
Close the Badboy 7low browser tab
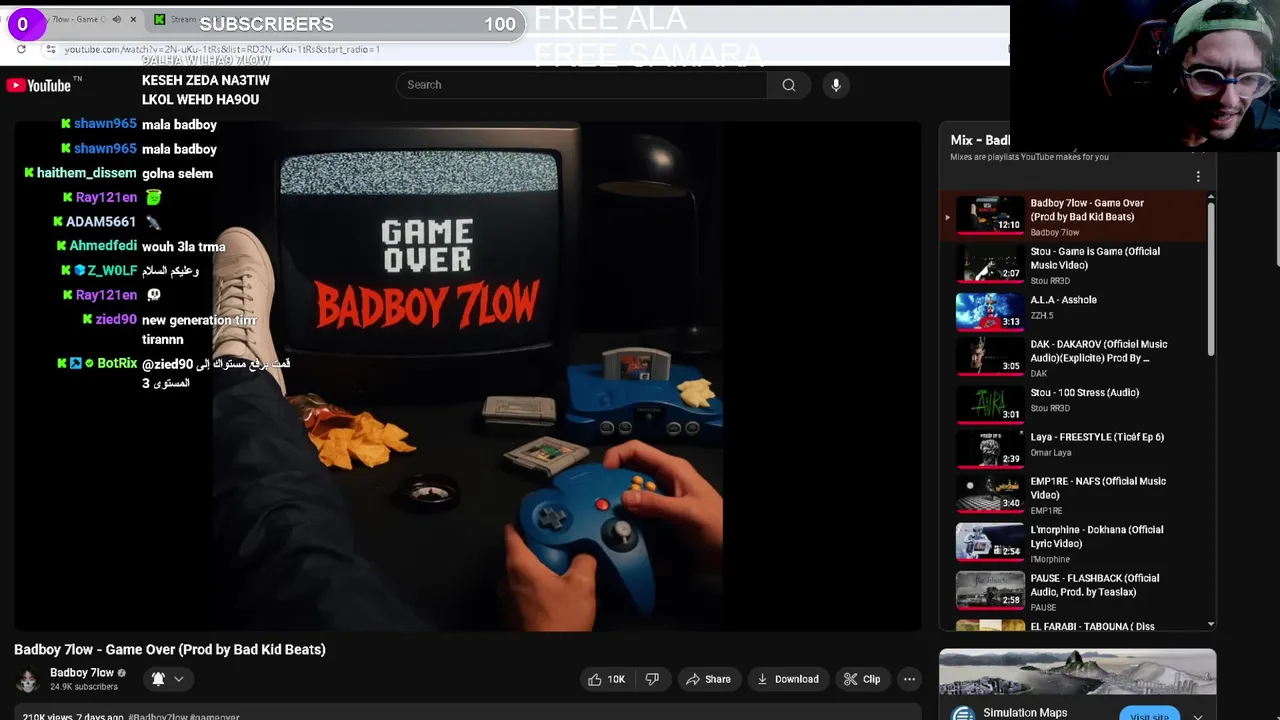[133, 19]
